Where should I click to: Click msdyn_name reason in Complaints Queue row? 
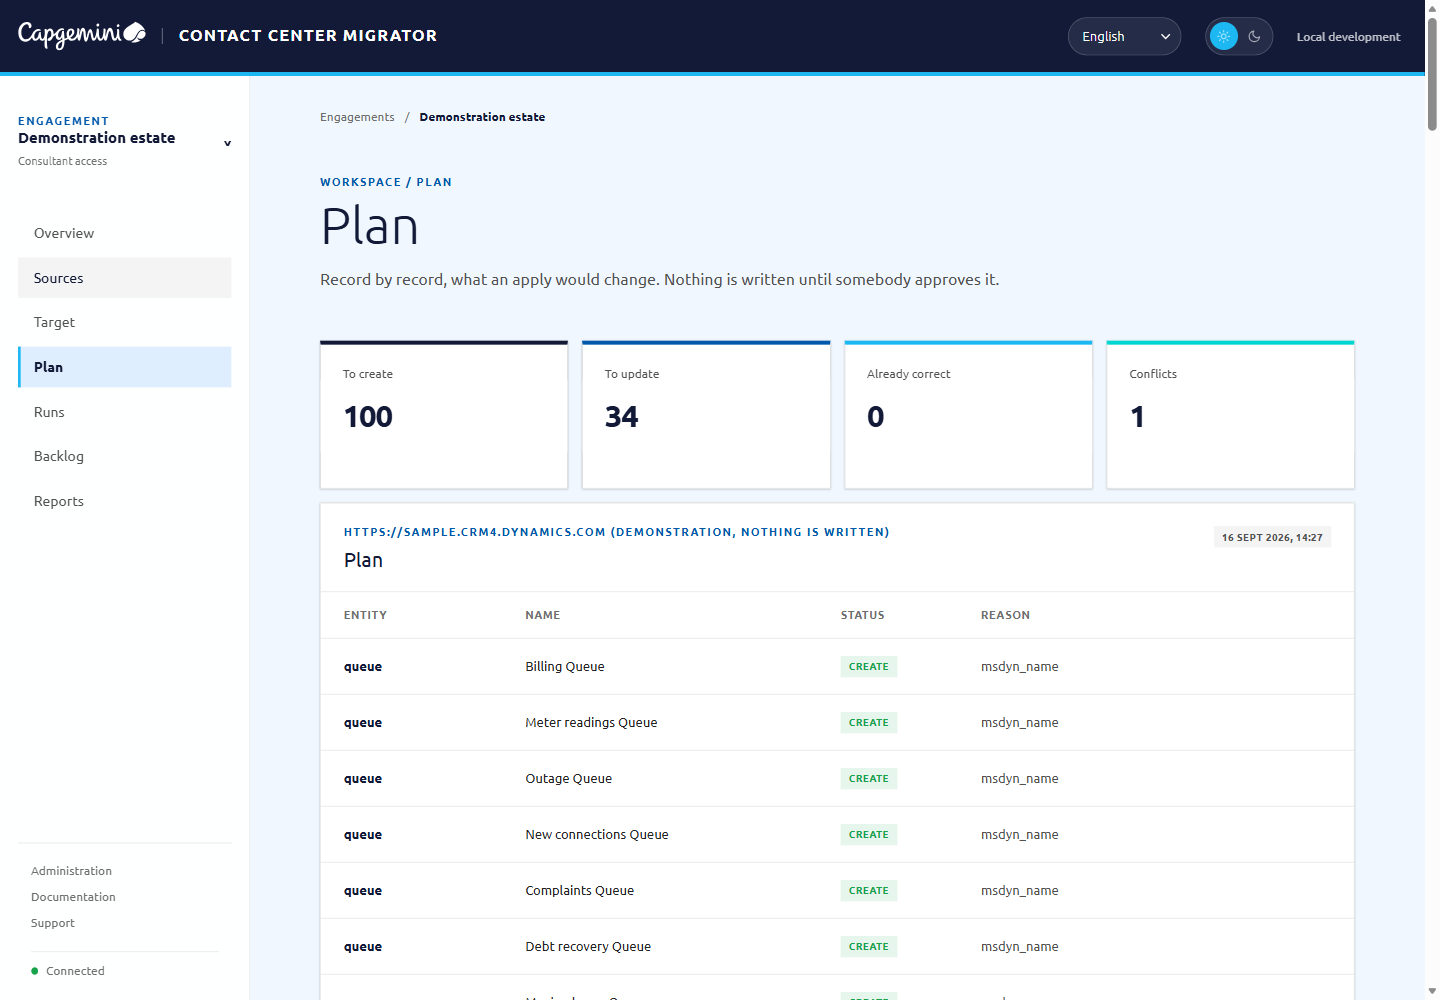pyautogui.click(x=1019, y=891)
